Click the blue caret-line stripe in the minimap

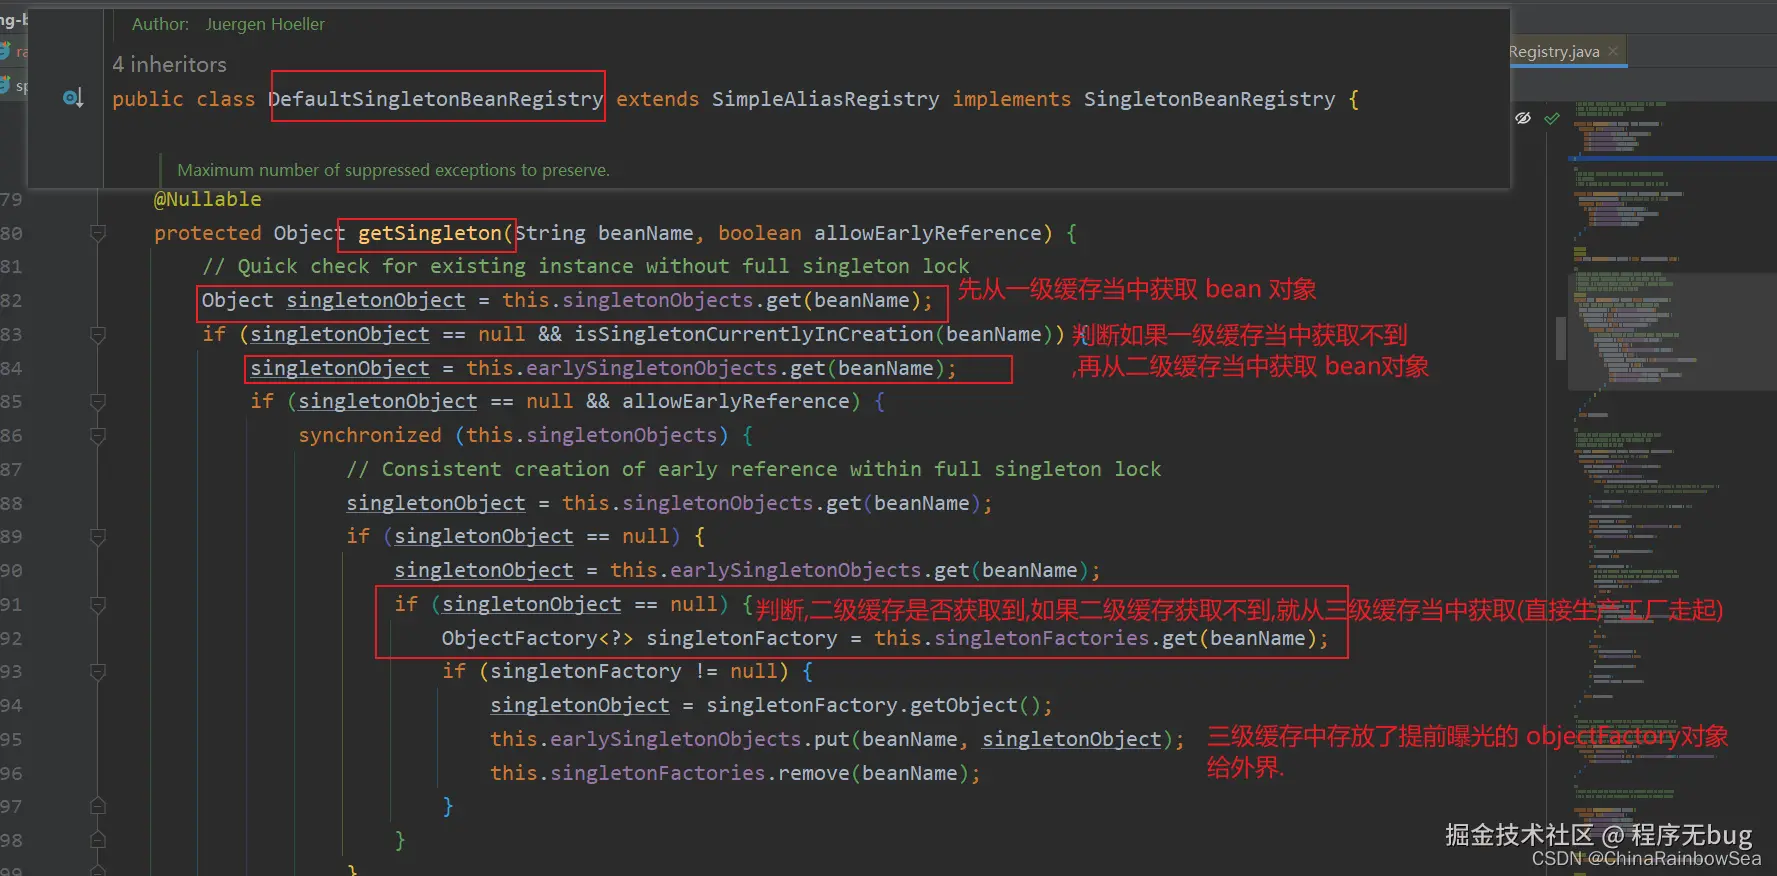[1672, 158]
